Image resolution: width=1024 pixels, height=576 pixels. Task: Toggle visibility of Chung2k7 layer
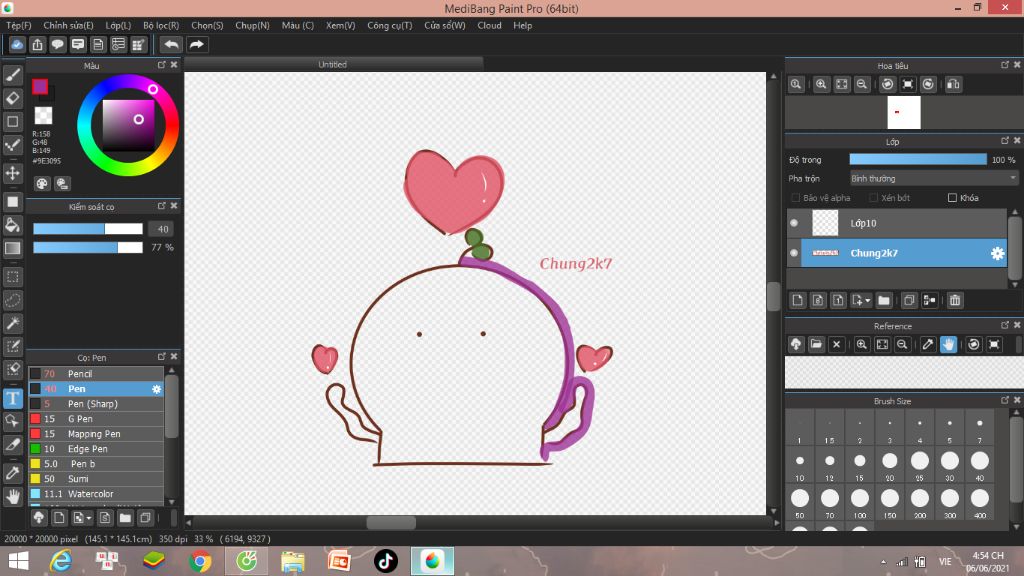[x=794, y=253]
